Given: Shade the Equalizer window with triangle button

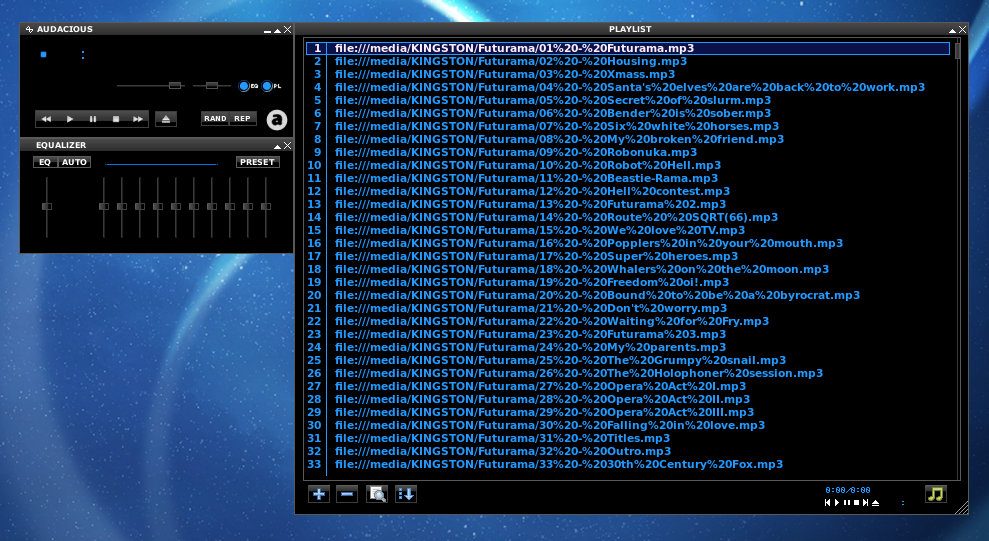Looking at the screenshot, I should tap(278, 146).
